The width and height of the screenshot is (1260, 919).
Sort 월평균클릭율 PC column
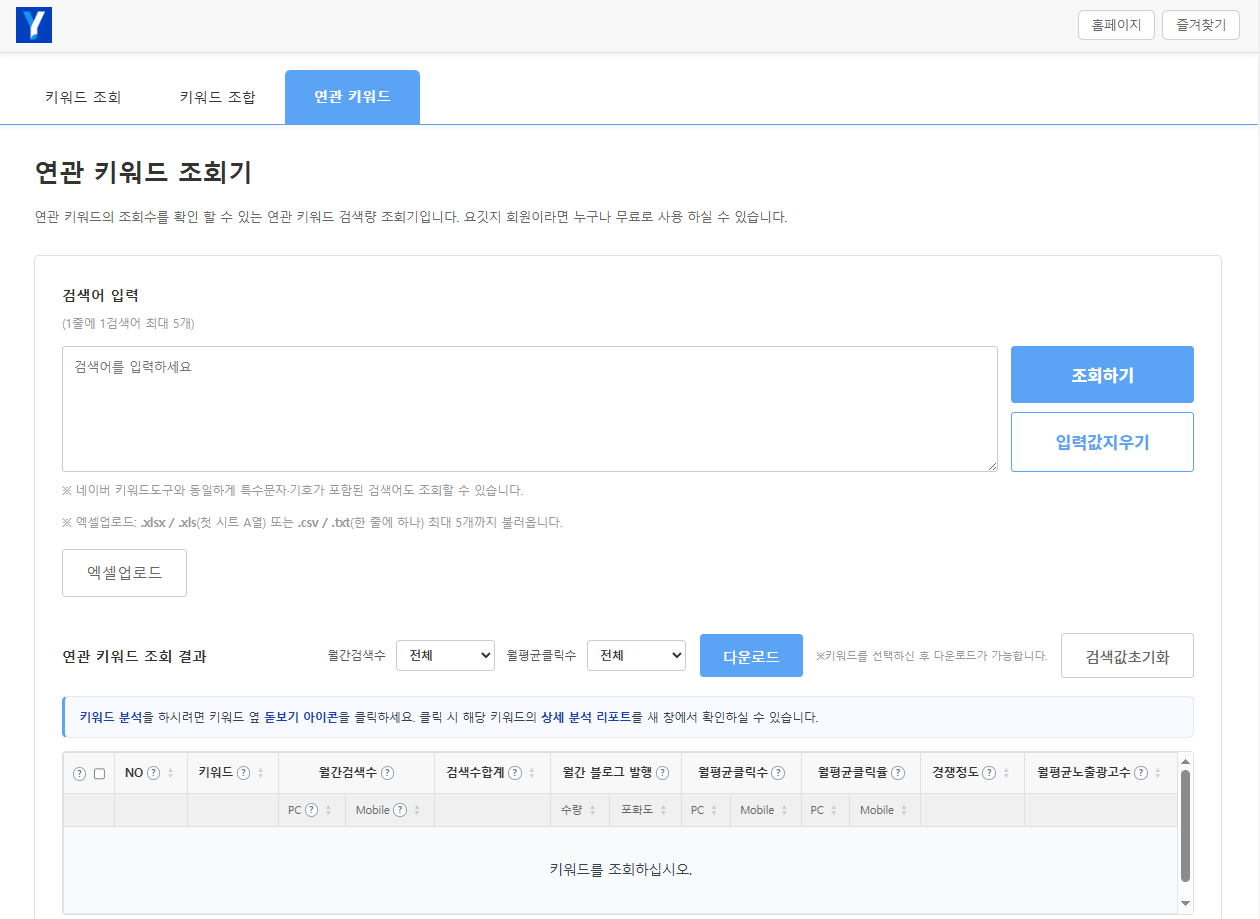click(834, 810)
